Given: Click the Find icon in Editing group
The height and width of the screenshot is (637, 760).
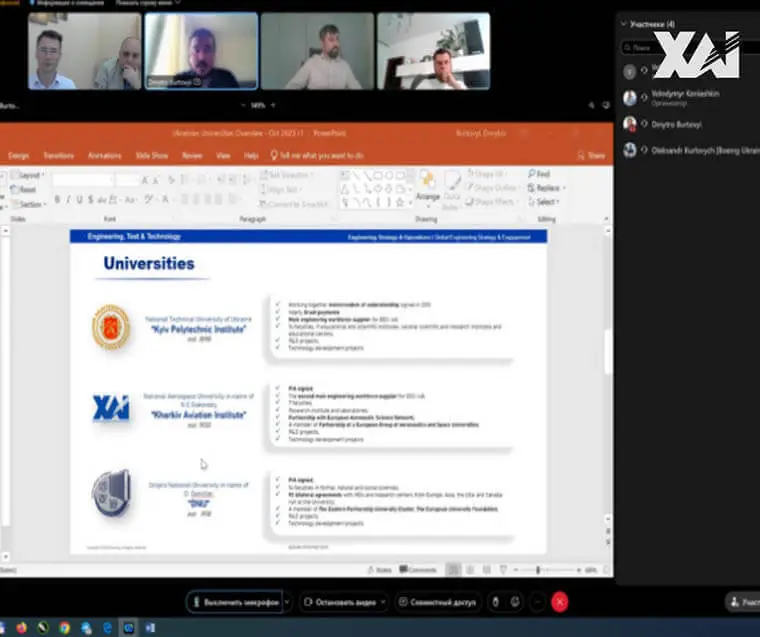Looking at the screenshot, I should pos(541,174).
